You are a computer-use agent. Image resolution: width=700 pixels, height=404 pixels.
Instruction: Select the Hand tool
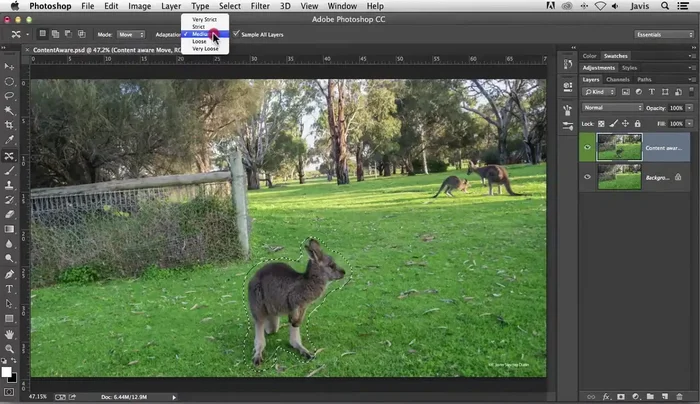pos(9,333)
